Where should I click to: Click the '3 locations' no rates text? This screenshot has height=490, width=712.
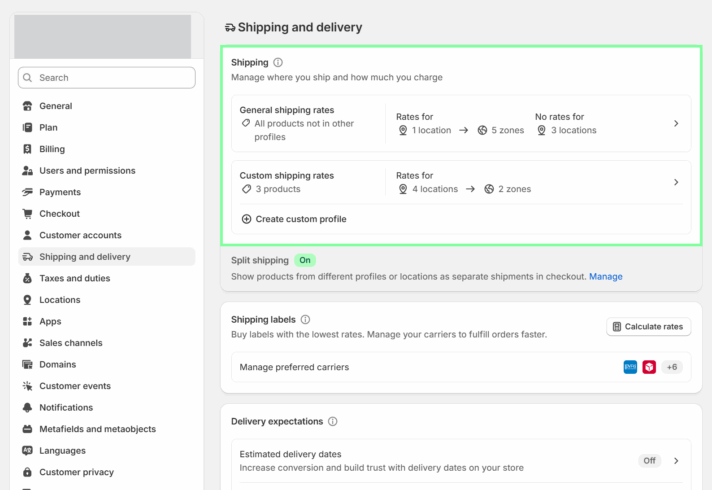pos(574,130)
